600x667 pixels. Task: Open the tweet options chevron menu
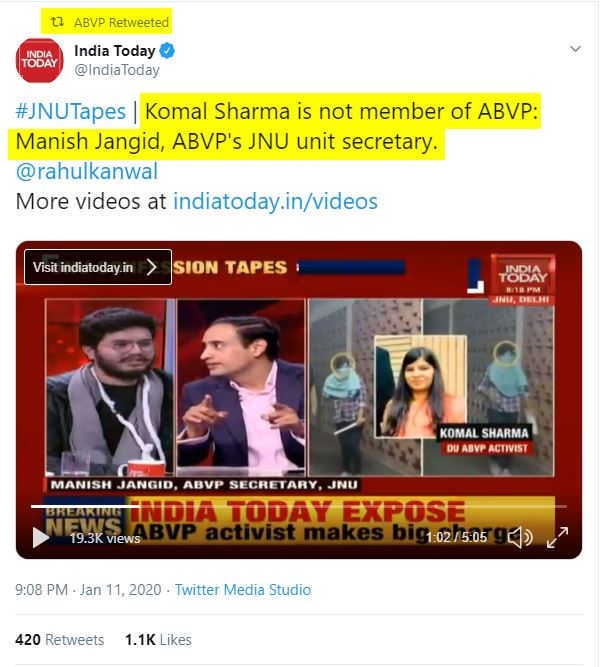pos(575,48)
